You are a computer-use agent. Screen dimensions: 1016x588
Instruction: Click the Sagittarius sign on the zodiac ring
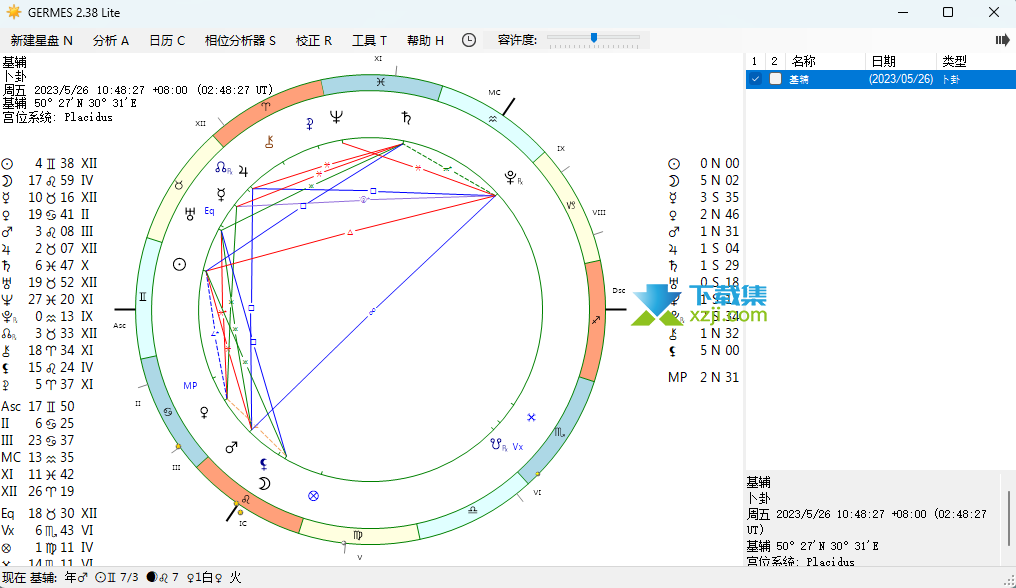coord(595,320)
